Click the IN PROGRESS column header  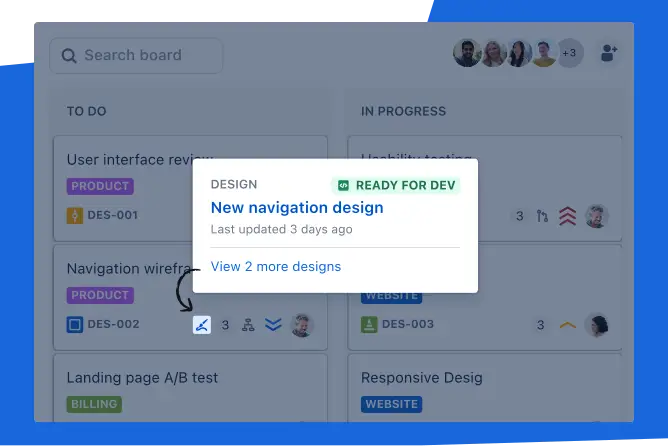403,111
